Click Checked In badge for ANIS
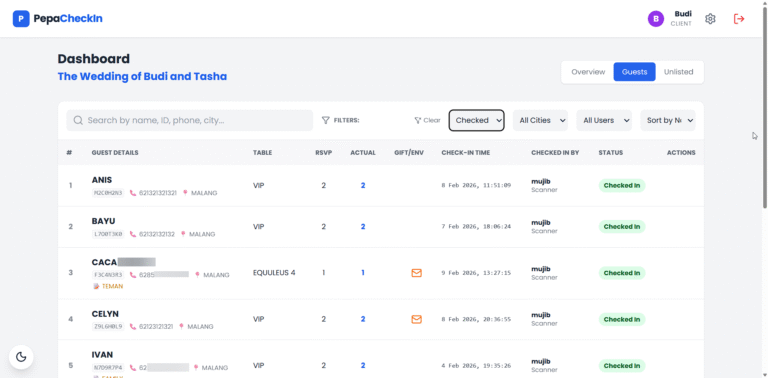 click(x=622, y=186)
